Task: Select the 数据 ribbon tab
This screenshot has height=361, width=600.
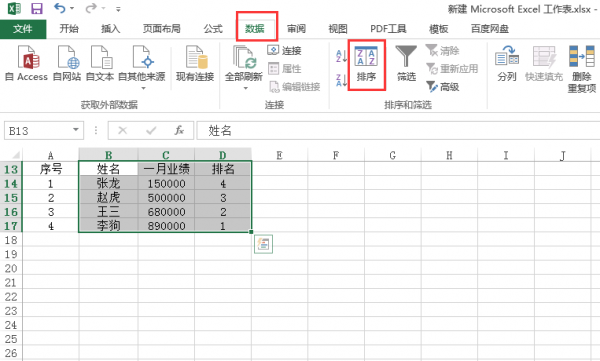Action: pyautogui.click(x=255, y=29)
